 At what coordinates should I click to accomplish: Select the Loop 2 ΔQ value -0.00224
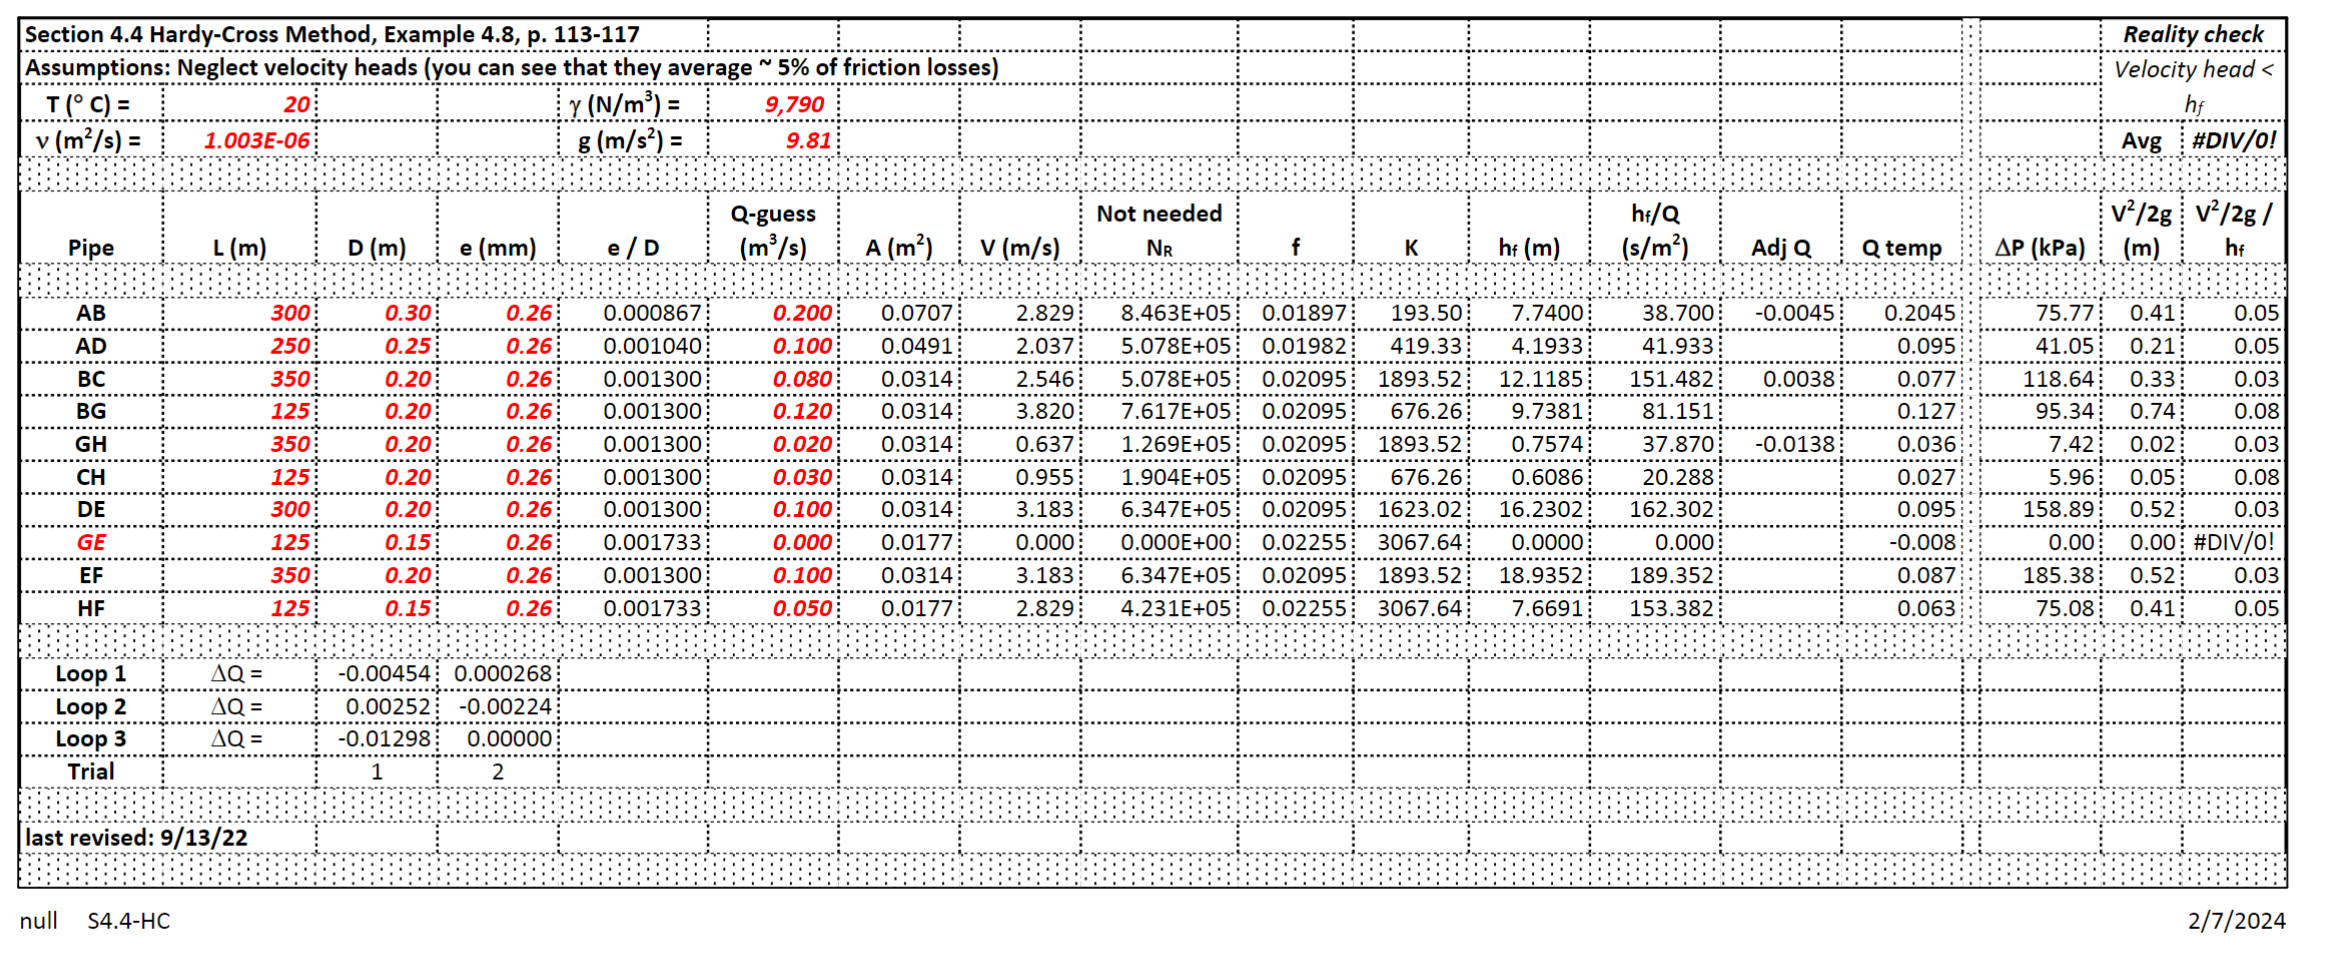(505, 707)
